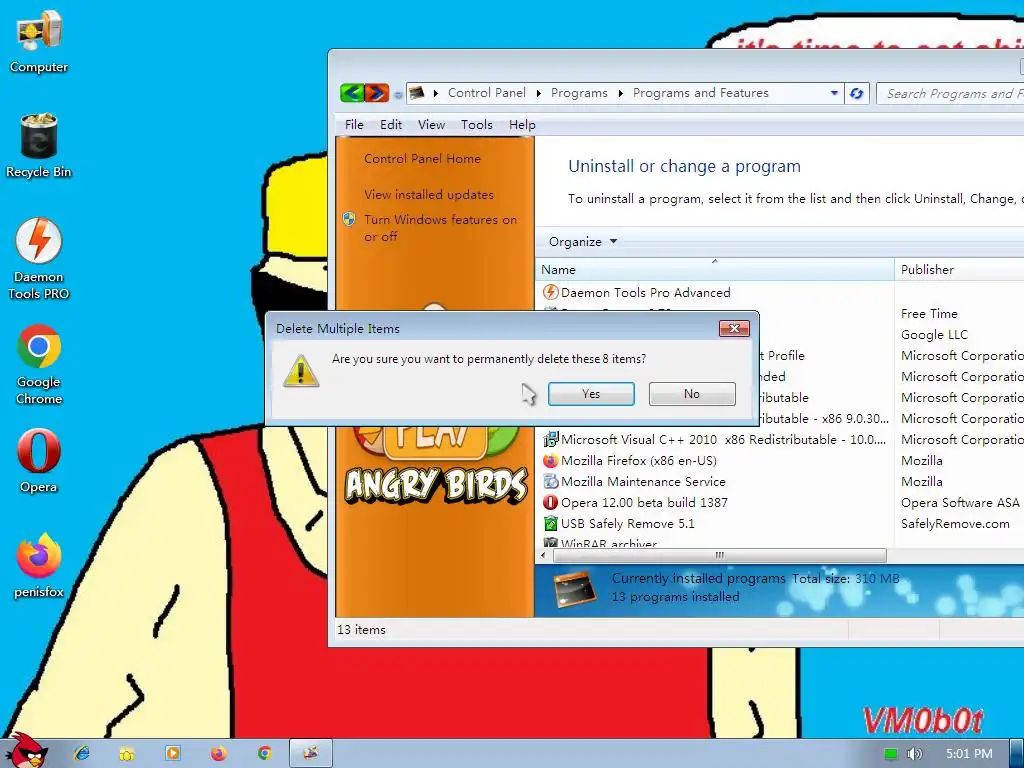
Task: Open Firefox from the taskbar
Action: (218, 753)
